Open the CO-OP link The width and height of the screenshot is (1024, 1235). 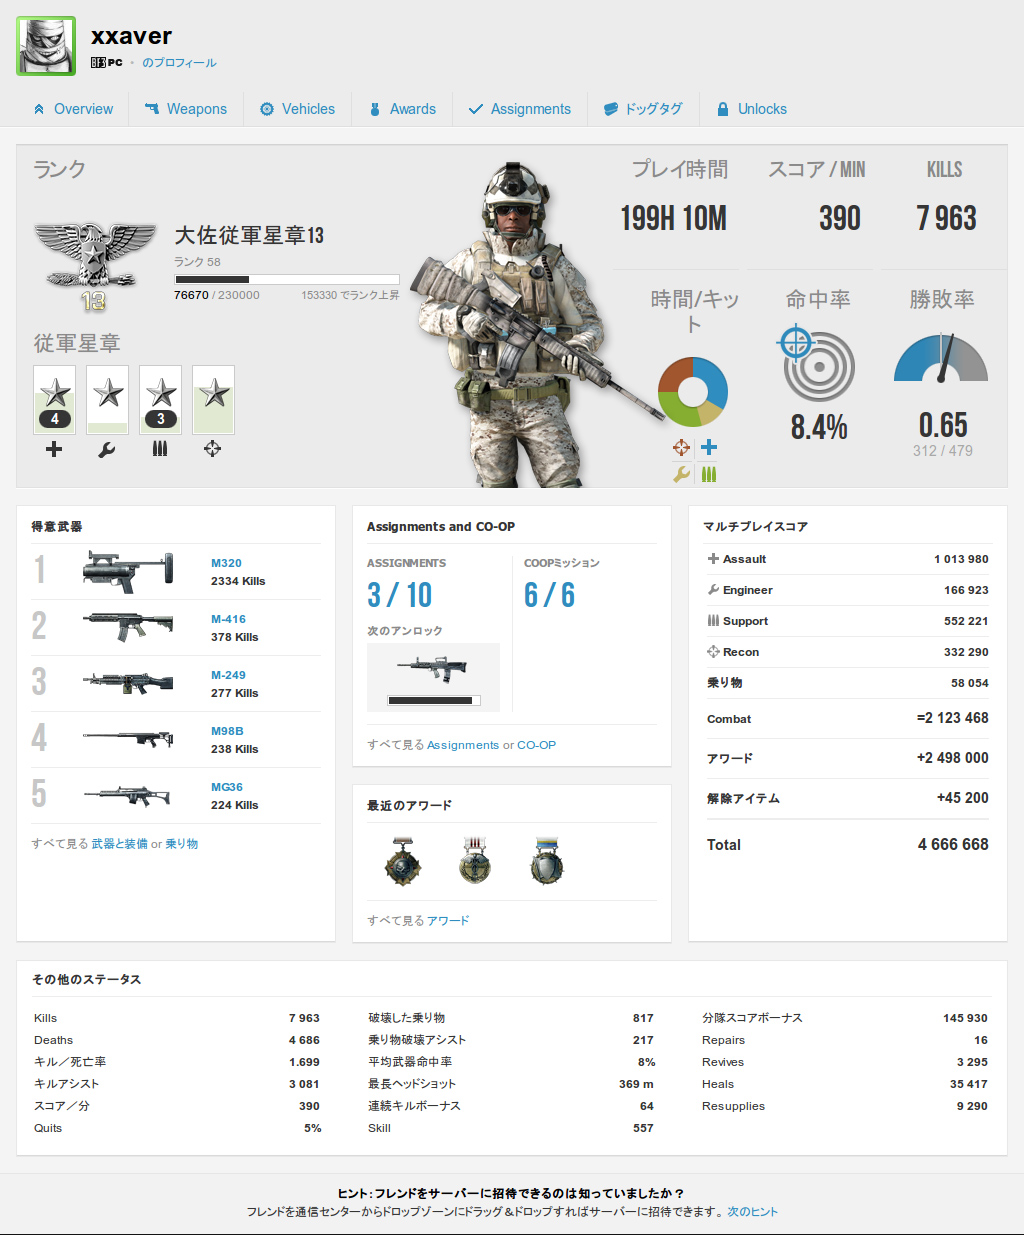coord(536,745)
